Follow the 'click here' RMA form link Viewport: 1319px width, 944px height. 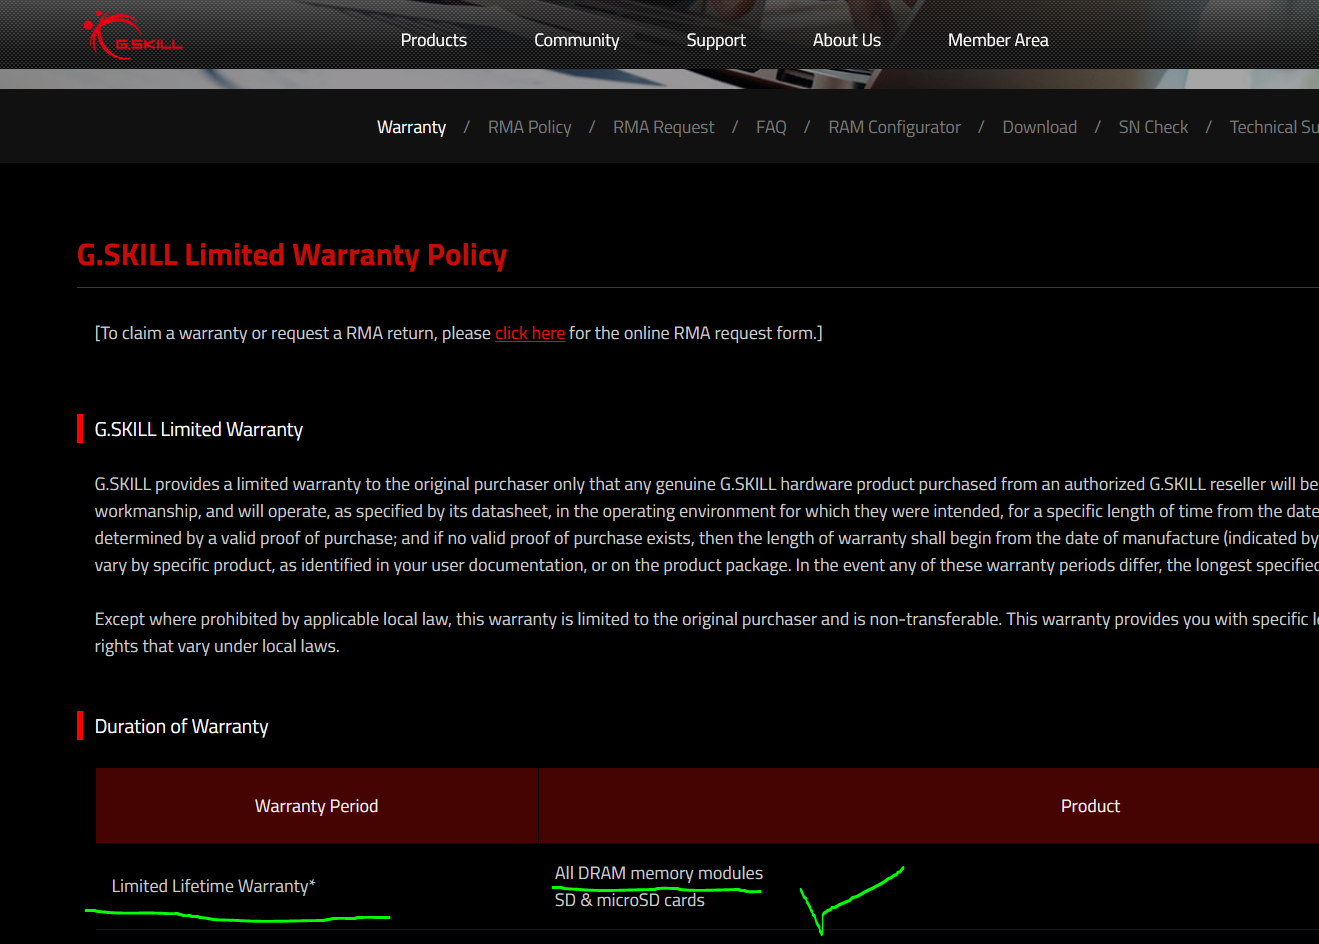(x=530, y=333)
